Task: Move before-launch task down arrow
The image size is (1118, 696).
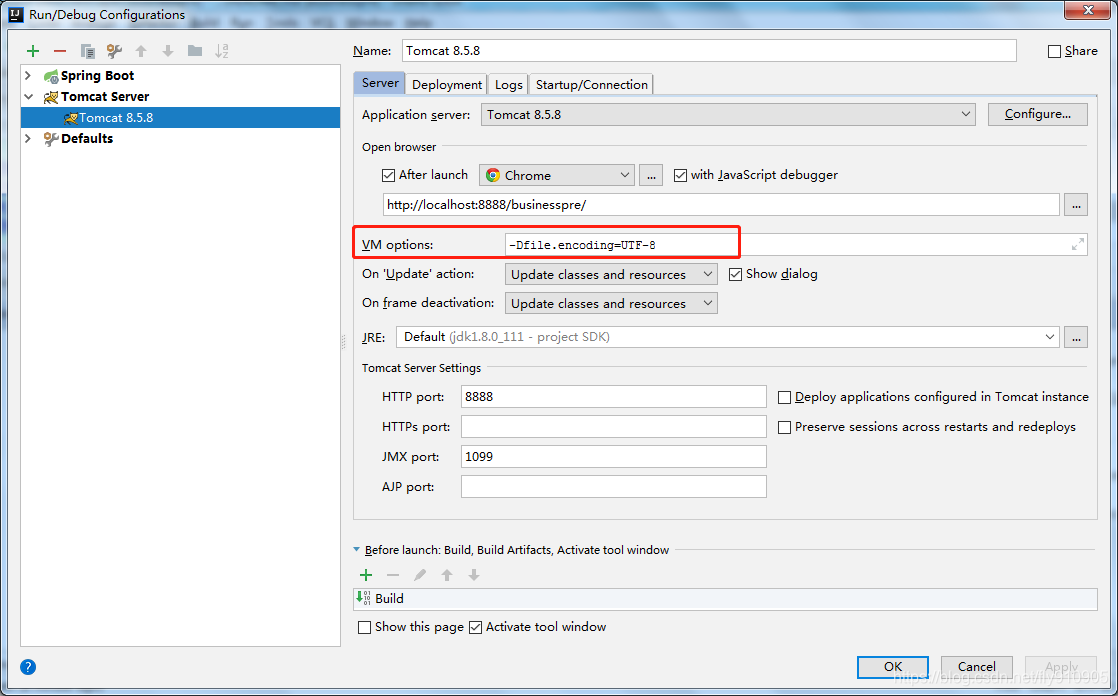Action: click(473, 575)
